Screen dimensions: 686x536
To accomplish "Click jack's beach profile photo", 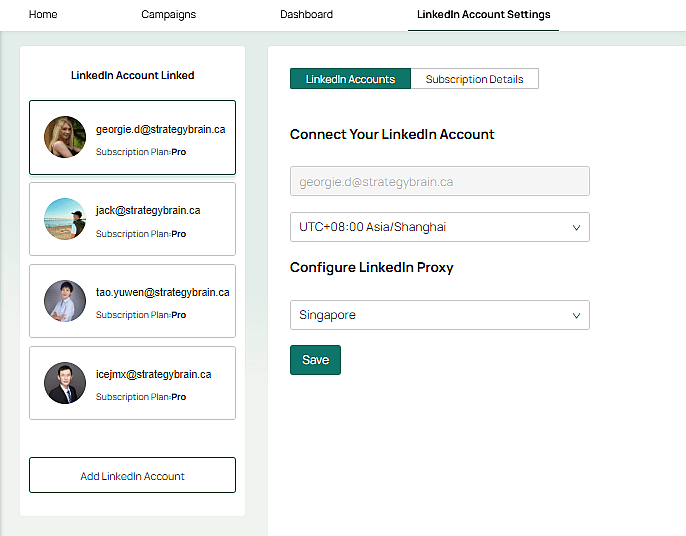I will (65, 219).
